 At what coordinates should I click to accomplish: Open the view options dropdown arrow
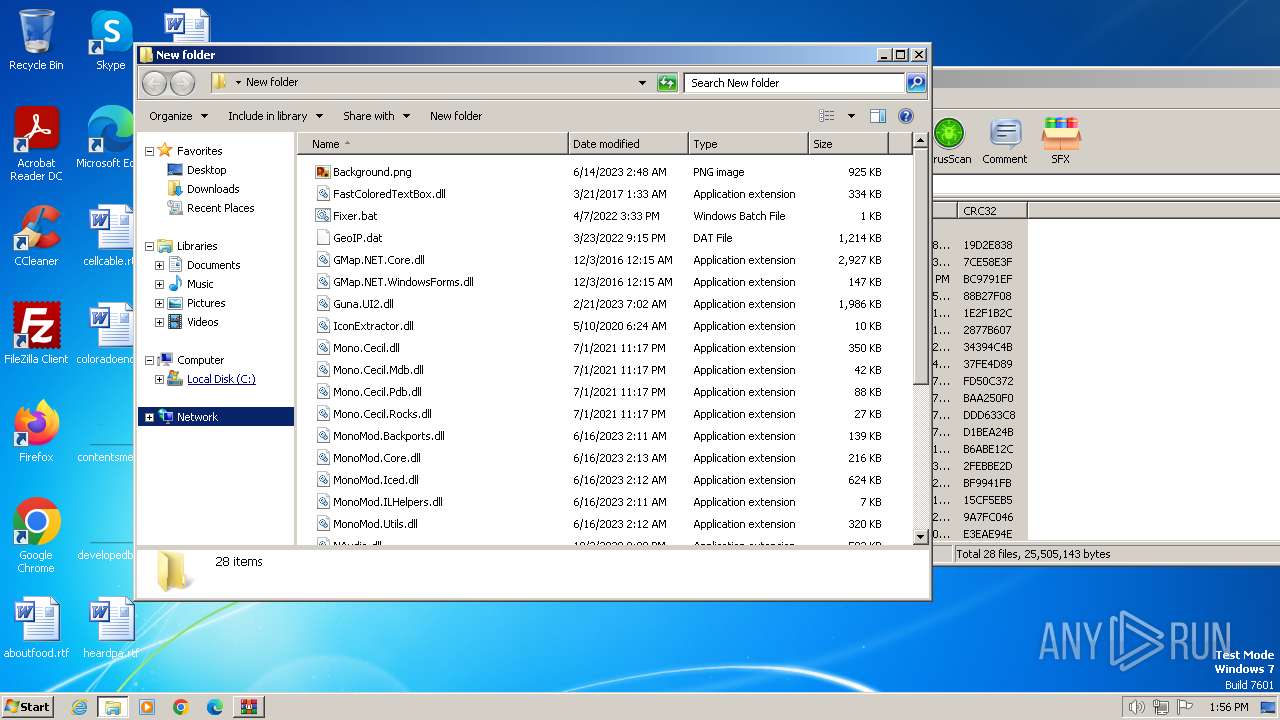(851, 116)
